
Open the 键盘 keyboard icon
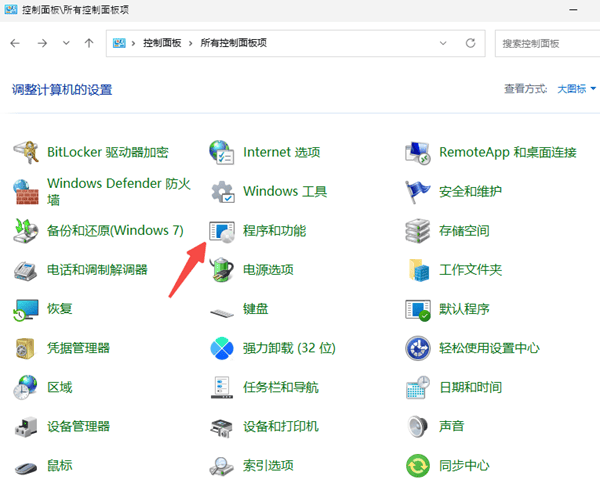coord(222,313)
